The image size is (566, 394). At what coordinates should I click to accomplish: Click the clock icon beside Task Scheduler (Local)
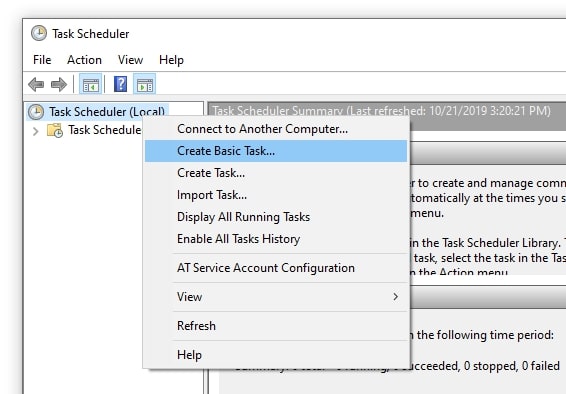pos(36,112)
